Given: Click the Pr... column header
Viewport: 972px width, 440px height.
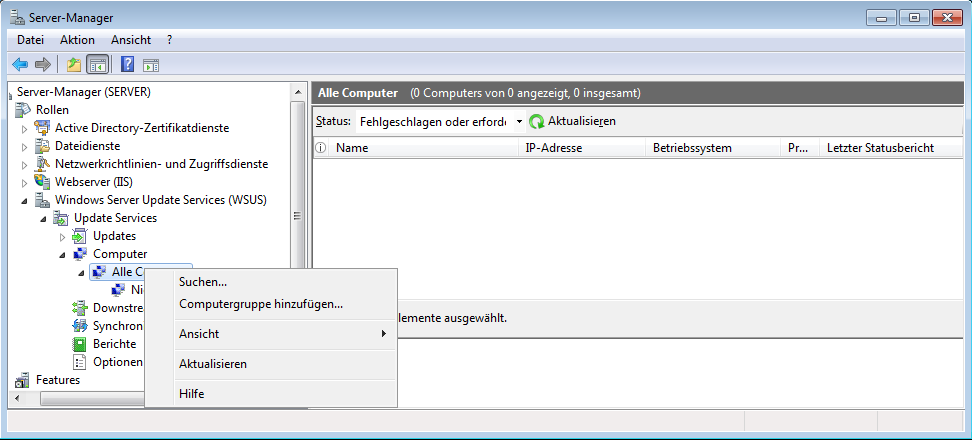Looking at the screenshot, I should click(x=800, y=148).
